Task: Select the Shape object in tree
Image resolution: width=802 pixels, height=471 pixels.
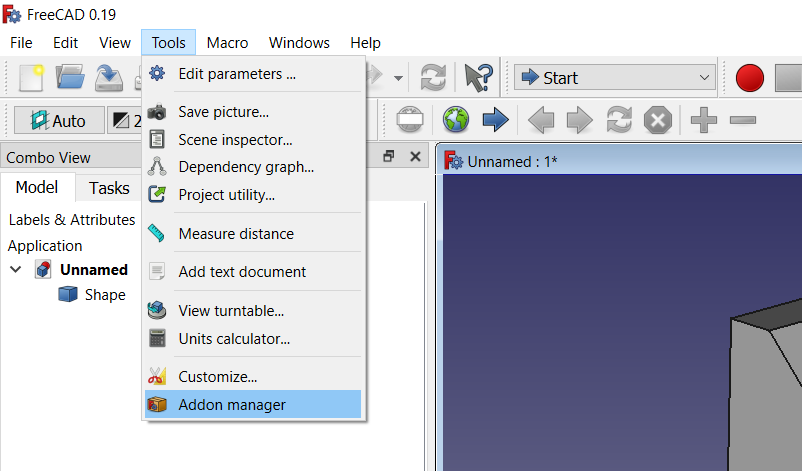Action: coord(105,295)
